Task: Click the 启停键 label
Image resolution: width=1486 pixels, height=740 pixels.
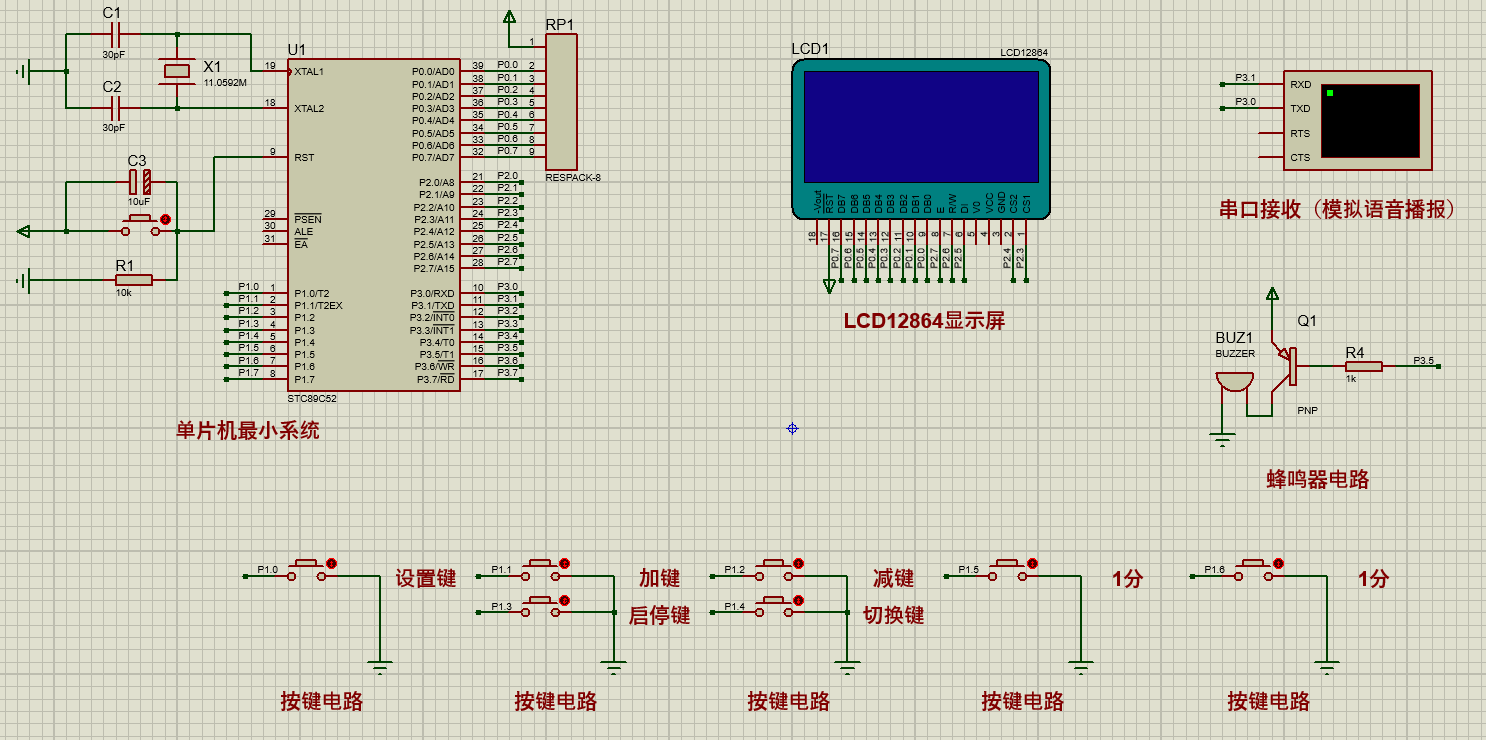Action: [x=659, y=615]
